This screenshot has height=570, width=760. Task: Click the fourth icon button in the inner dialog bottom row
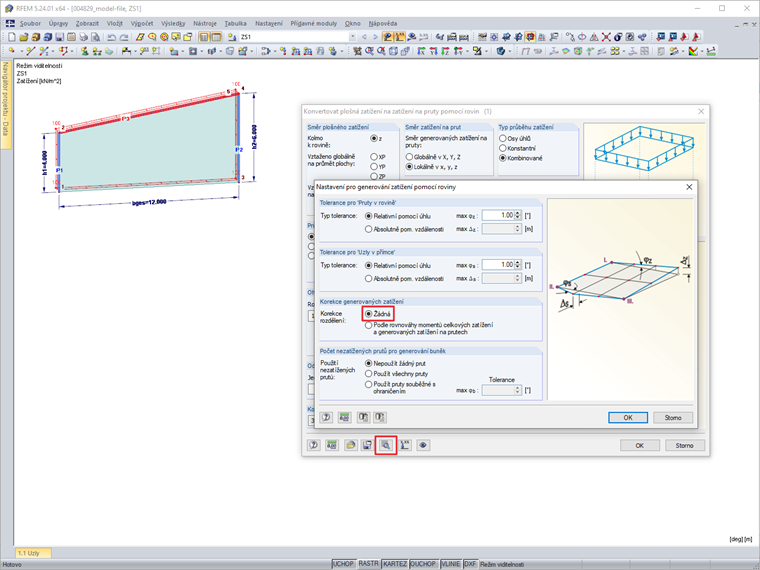pos(380,417)
